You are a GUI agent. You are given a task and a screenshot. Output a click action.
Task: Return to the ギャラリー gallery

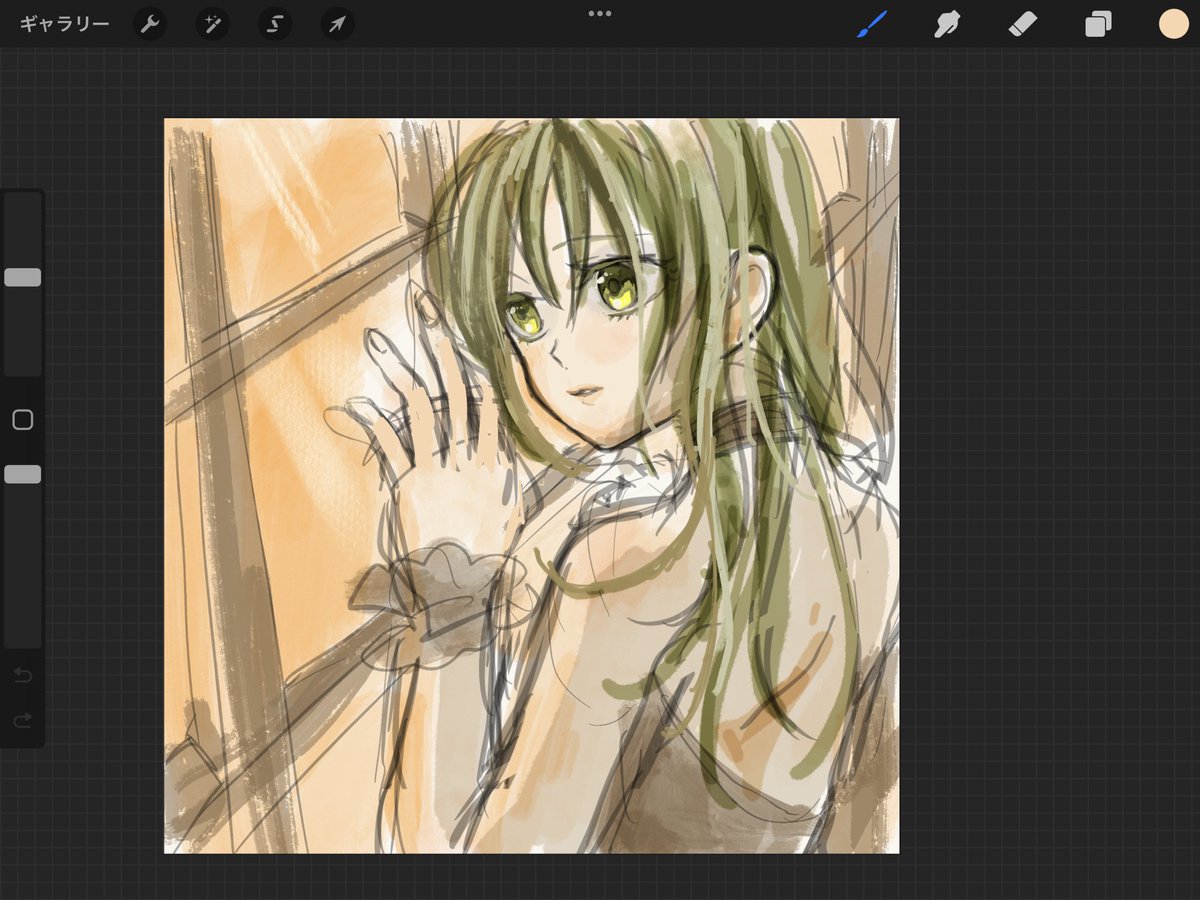click(65, 24)
